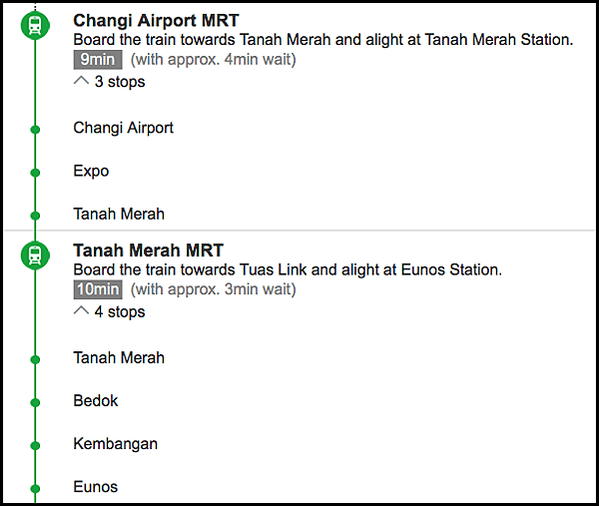This screenshot has height=506, width=599.
Task: Click the green dot beside Eunos
Action: pos(35,488)
